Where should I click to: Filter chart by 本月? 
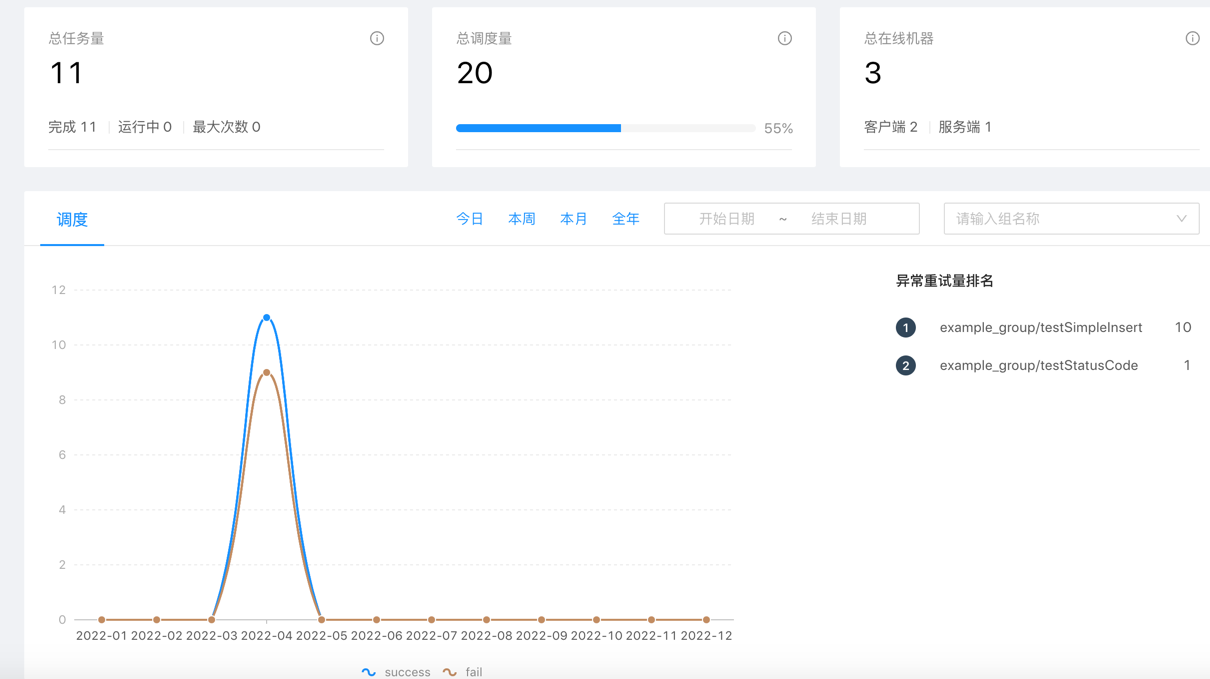coord(574,219)
